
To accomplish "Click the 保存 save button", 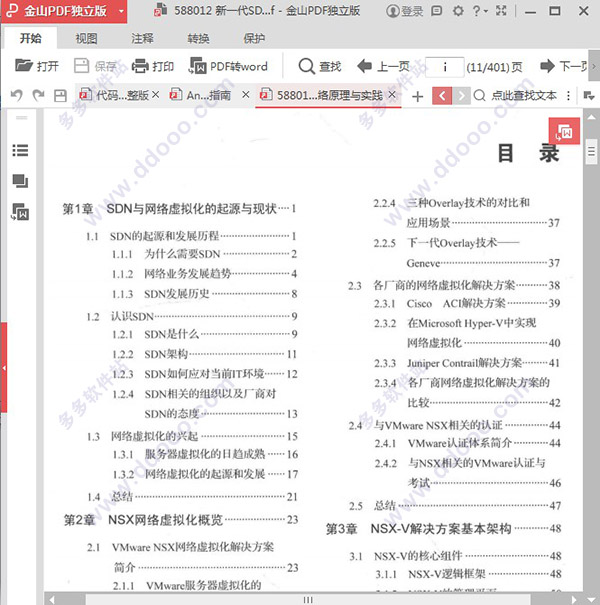I will click(95, 66).
